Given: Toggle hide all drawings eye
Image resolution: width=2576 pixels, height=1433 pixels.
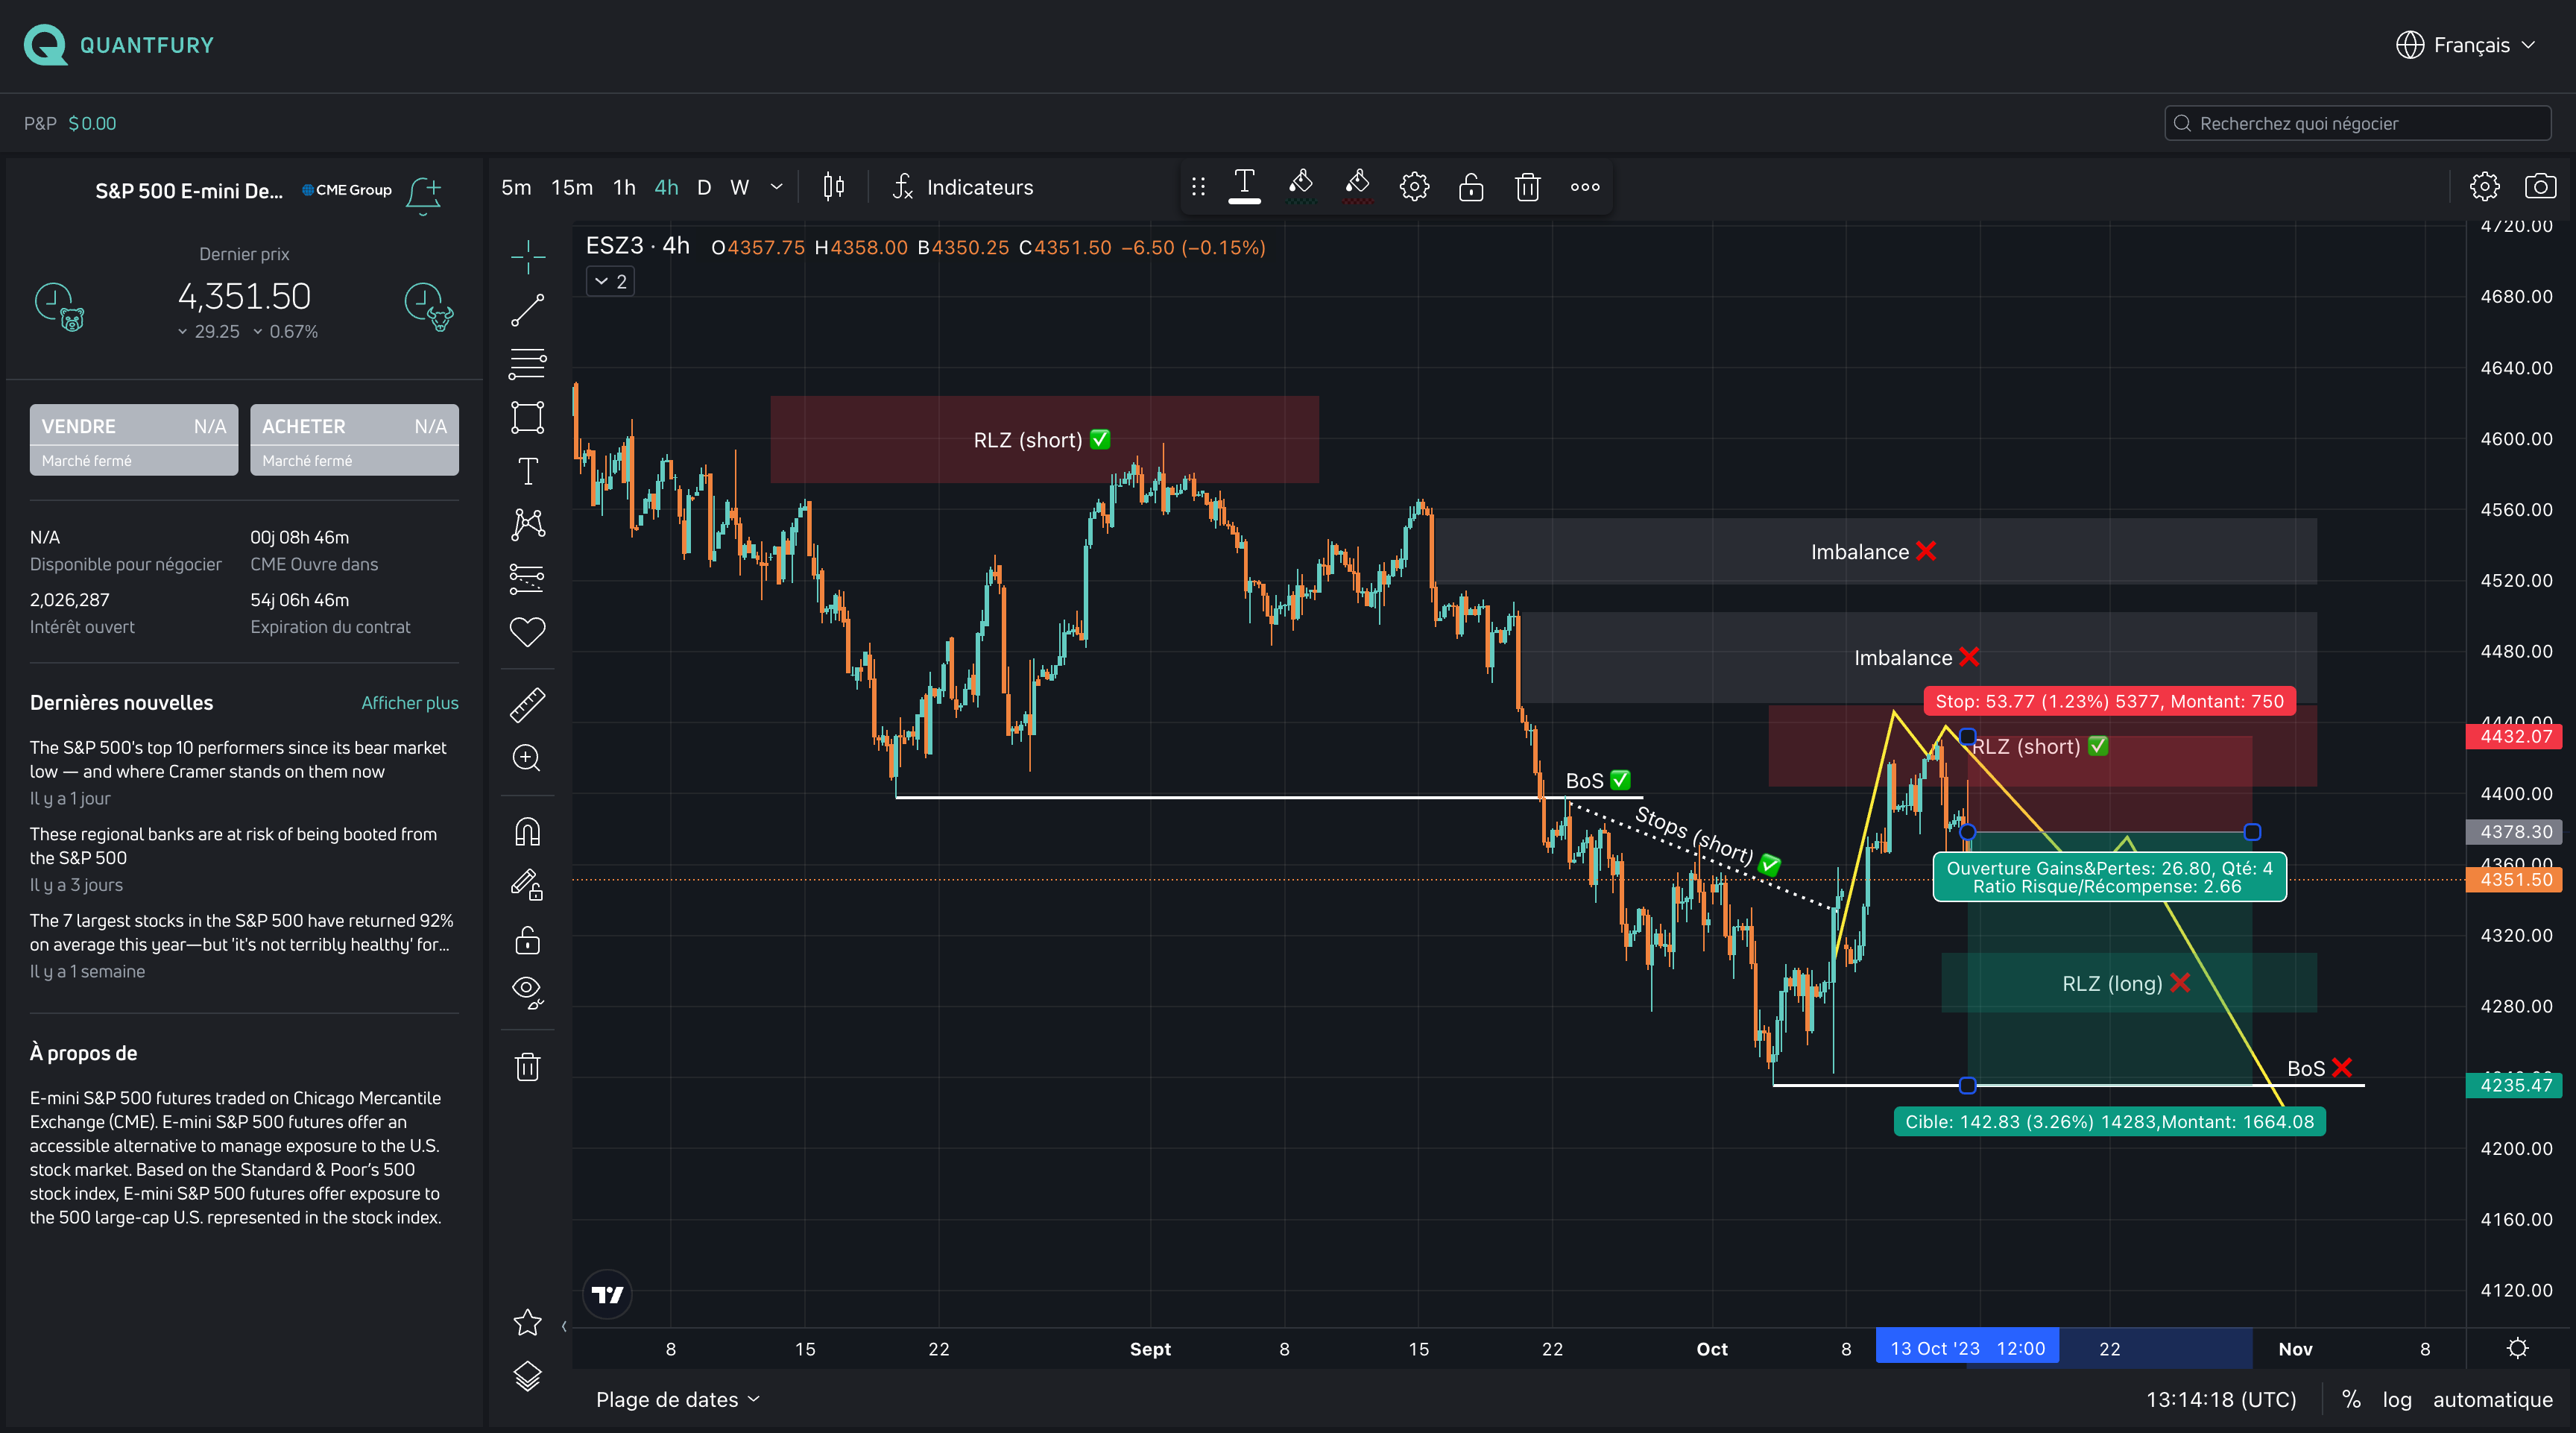Looking at the screenshot, I should pos(527,992).
